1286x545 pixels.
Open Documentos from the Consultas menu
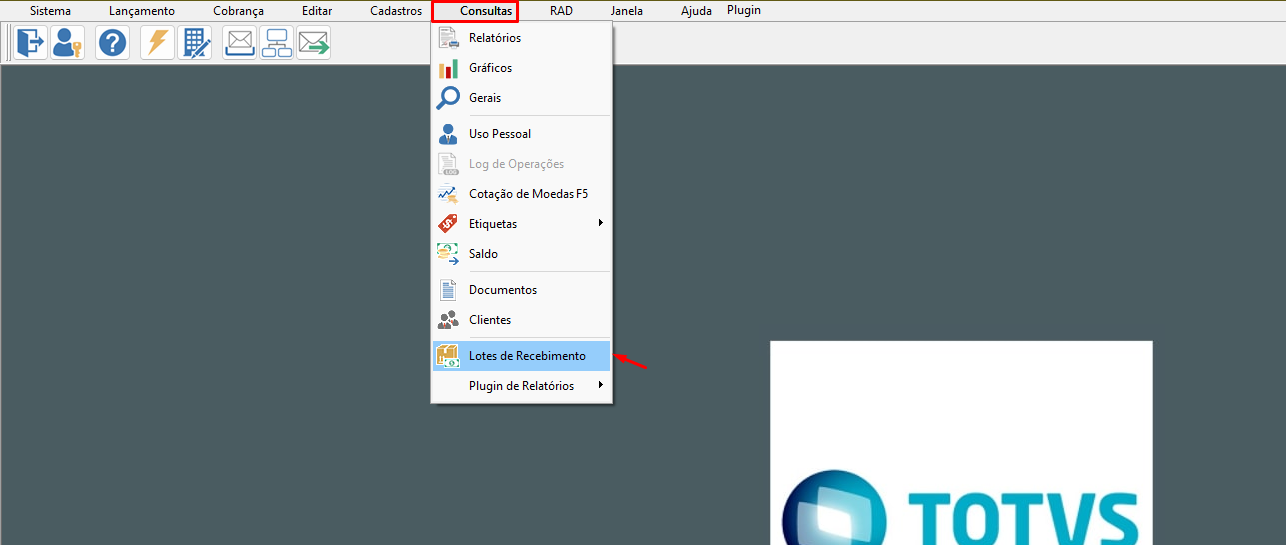pyautogui.click(x=521, y=290)
